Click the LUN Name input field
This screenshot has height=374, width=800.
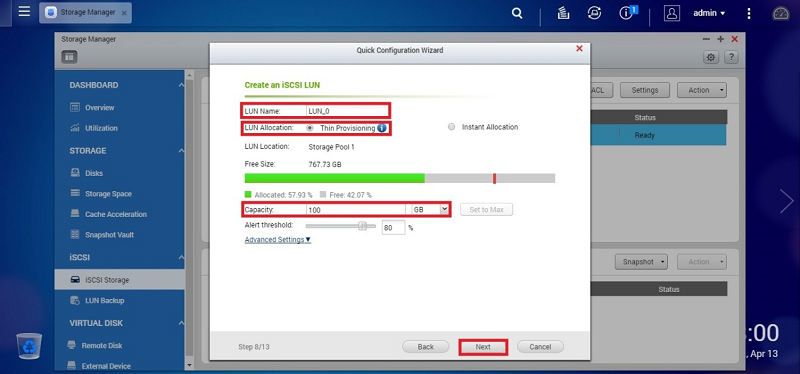click(348, 111)
